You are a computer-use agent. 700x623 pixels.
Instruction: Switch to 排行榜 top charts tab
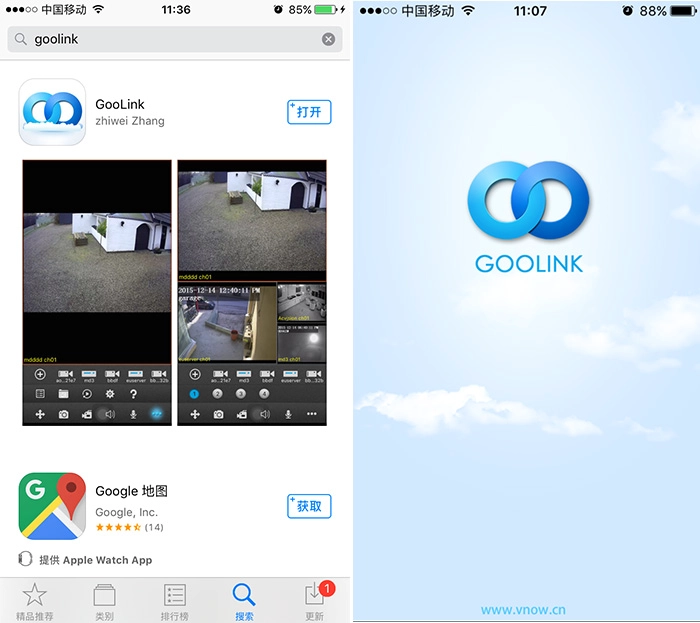pos(175,602)
